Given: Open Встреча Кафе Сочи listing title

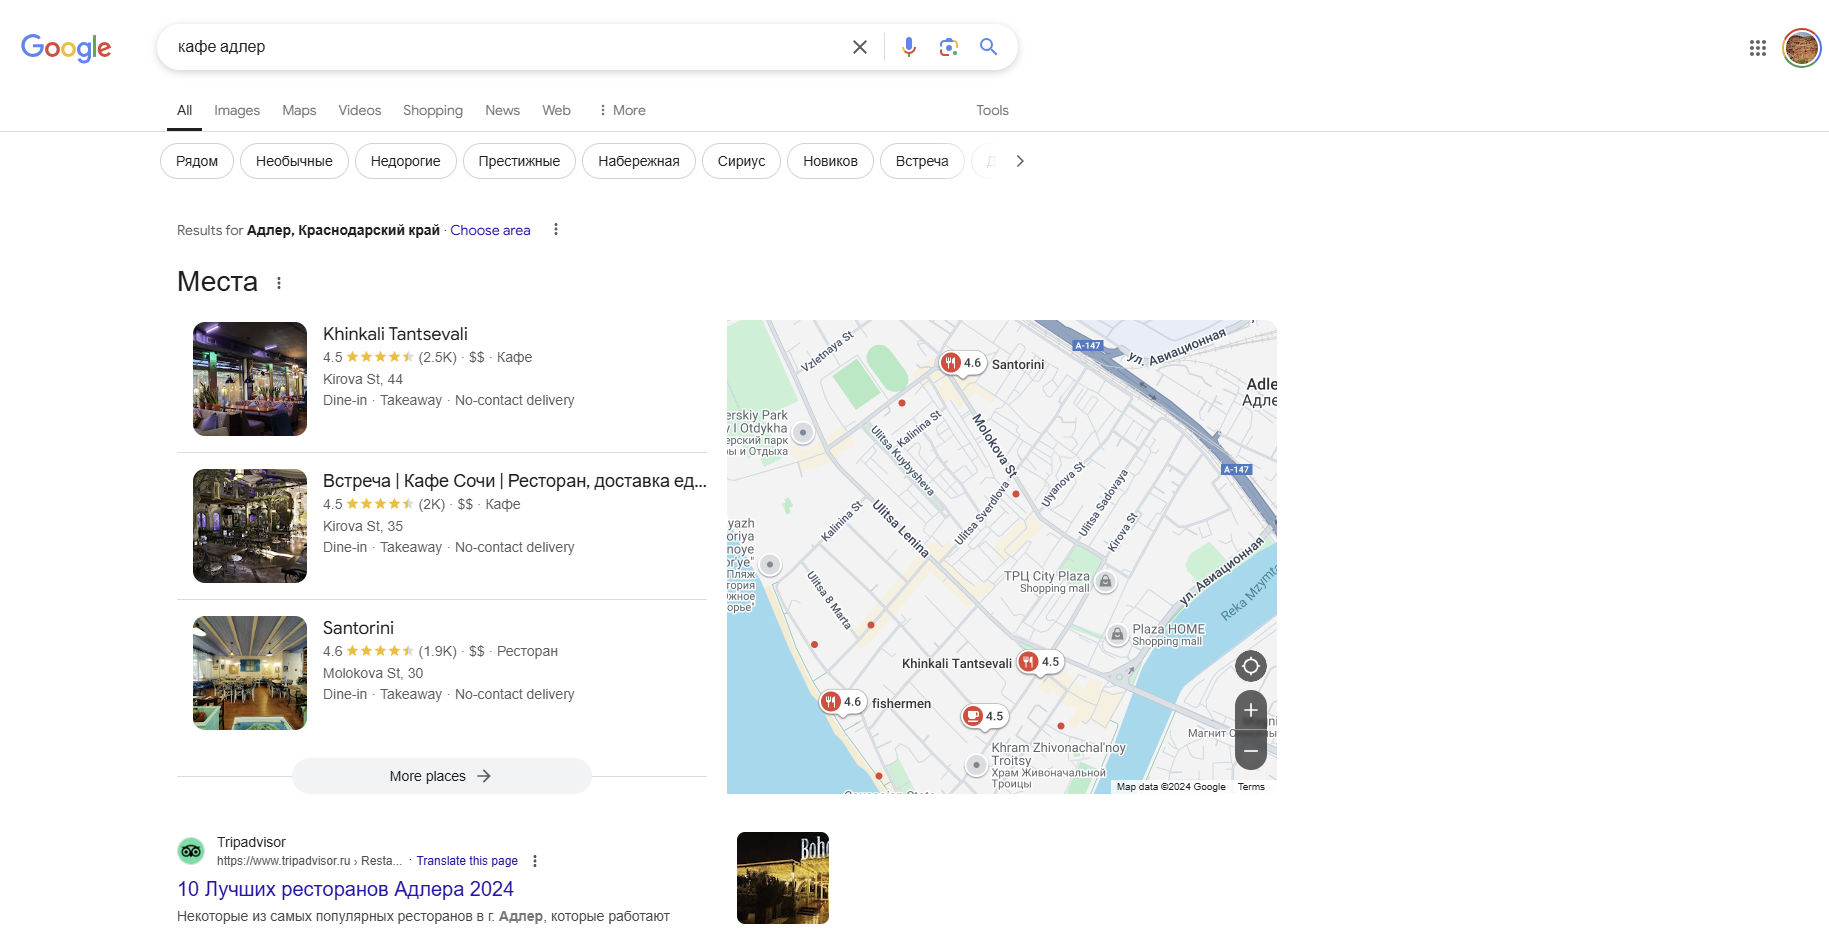Looking at the screenshot, I should (514, 481).
